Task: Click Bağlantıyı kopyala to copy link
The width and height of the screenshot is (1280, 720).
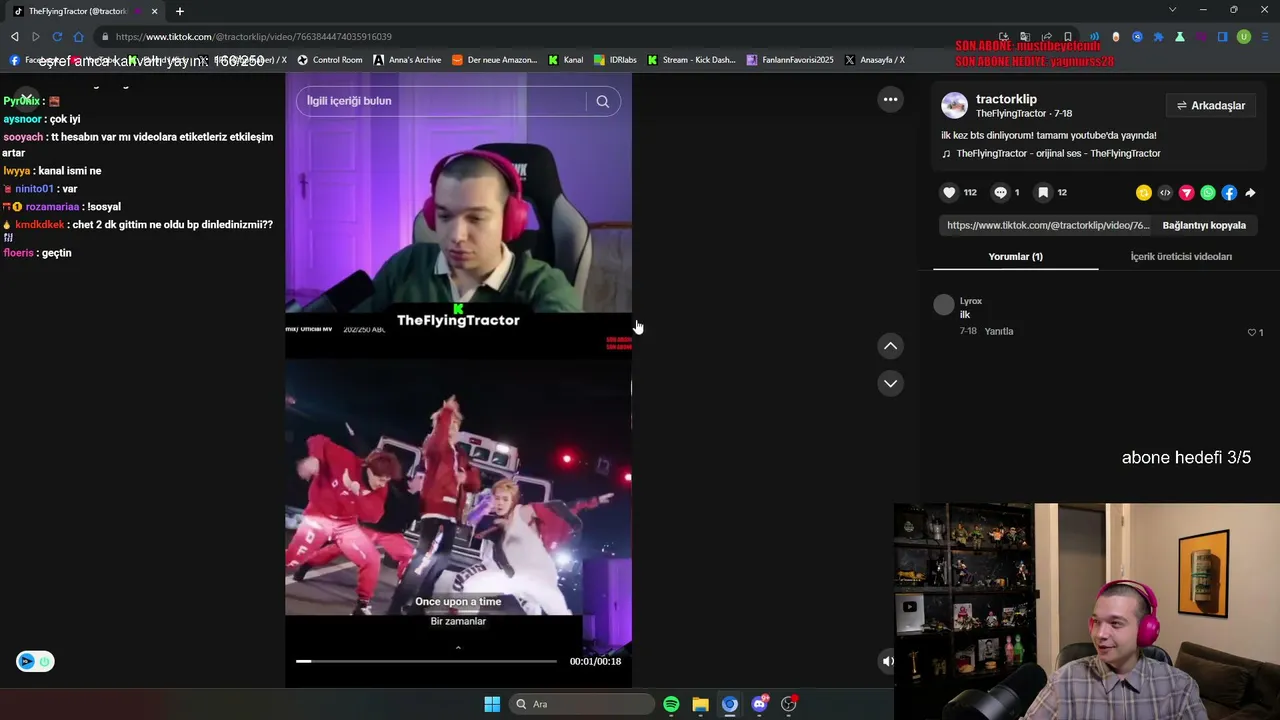Action: tap(1204, 226)
